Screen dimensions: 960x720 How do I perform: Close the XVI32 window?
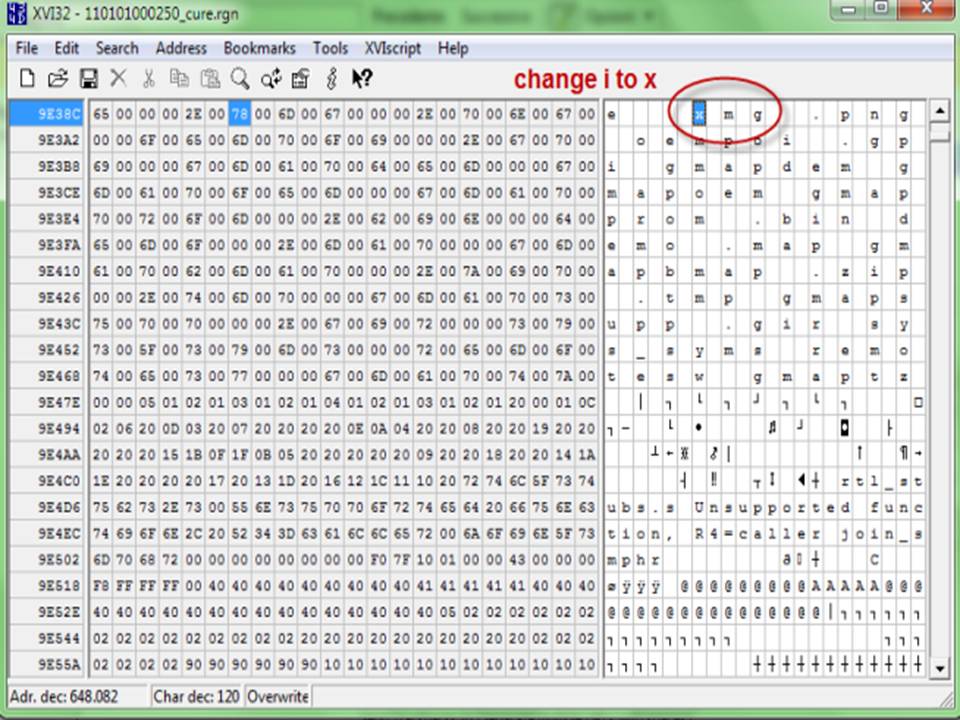[x=928, y=8]
